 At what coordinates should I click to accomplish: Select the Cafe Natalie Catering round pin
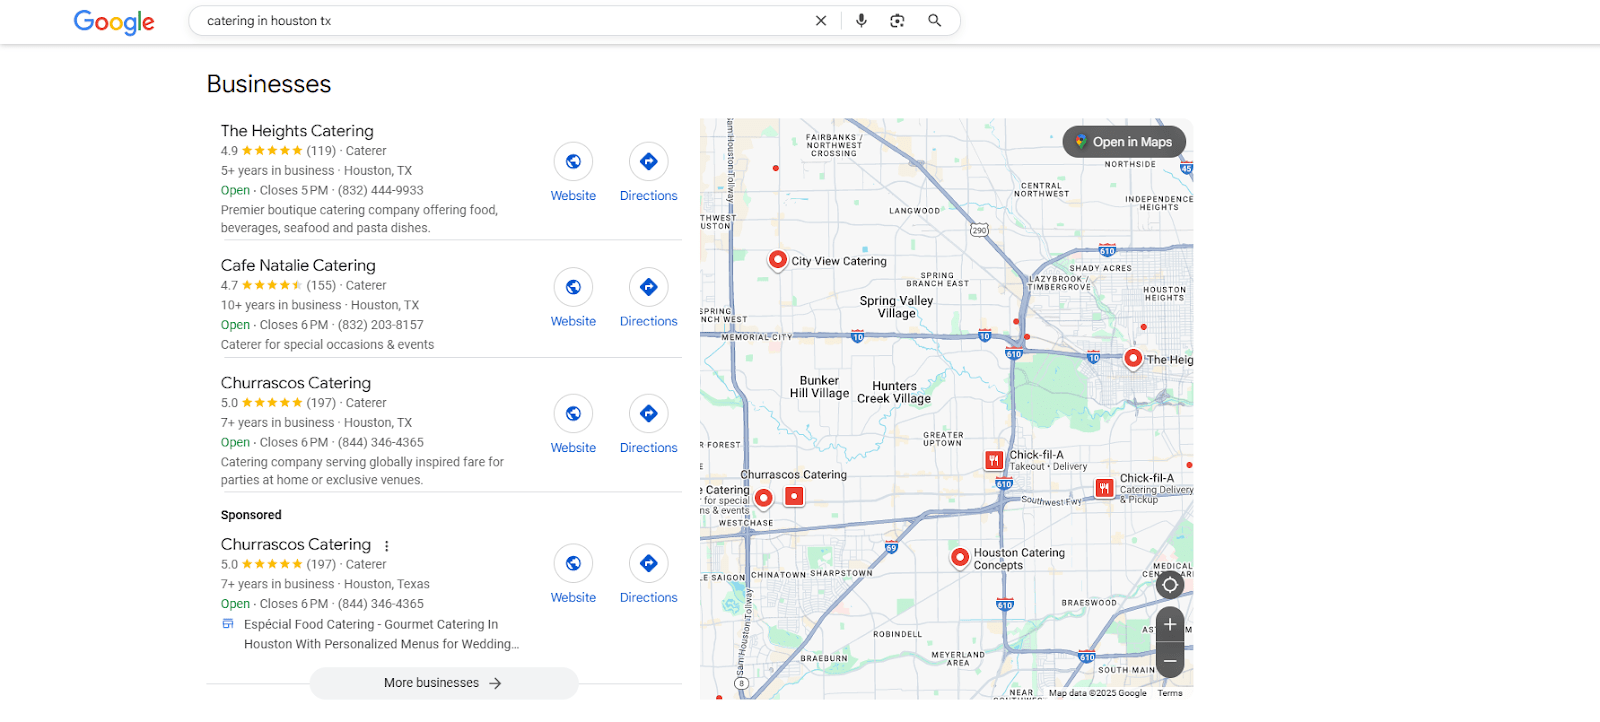pyautogui.click(x=763, y=497)
